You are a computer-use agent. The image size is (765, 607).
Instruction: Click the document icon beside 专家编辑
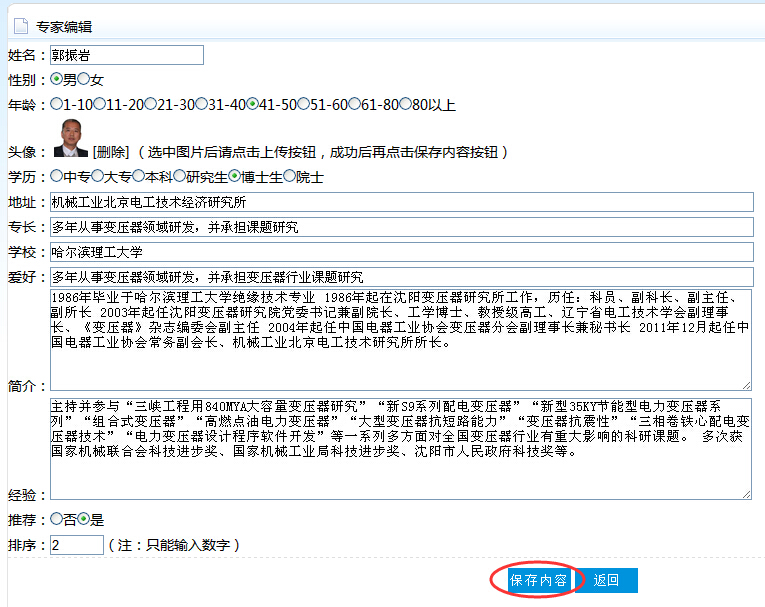click(x=20, y=26)
